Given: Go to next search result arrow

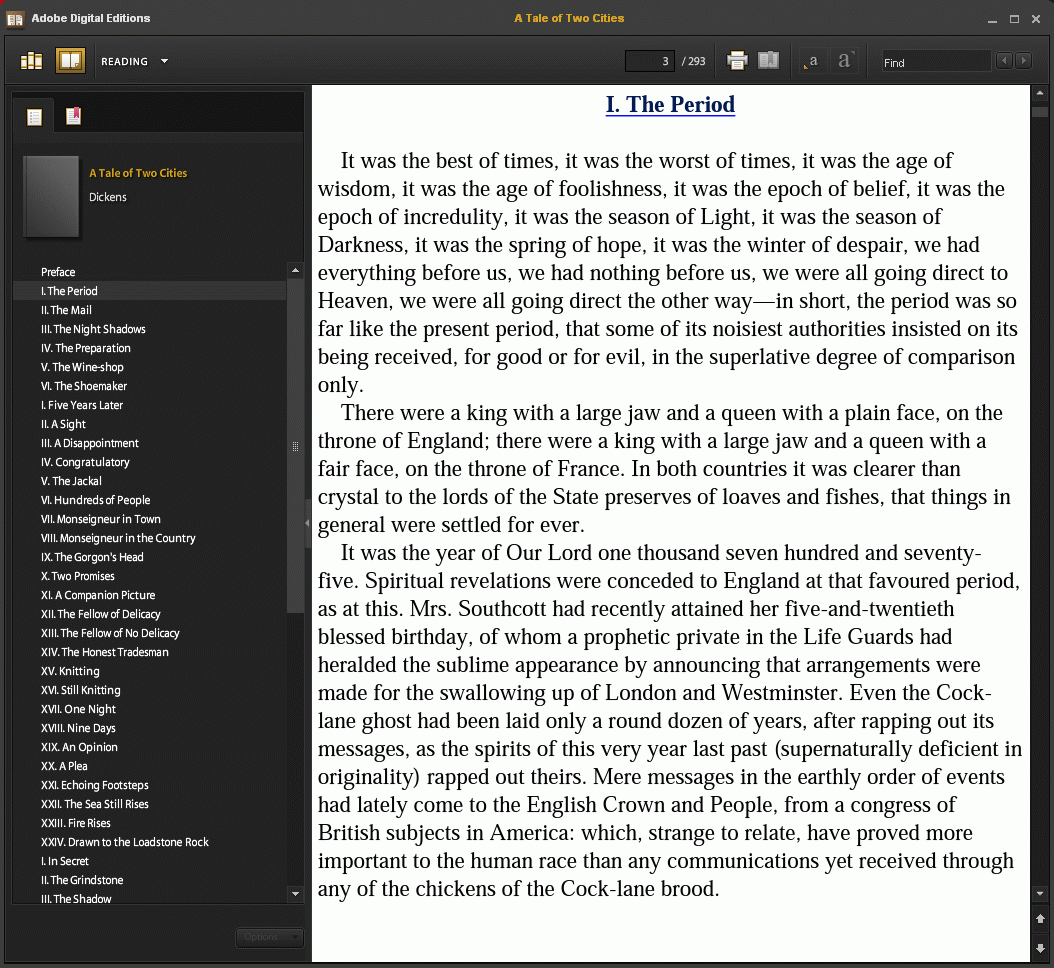Looking at the screenshot, I should coord(1024,61).
